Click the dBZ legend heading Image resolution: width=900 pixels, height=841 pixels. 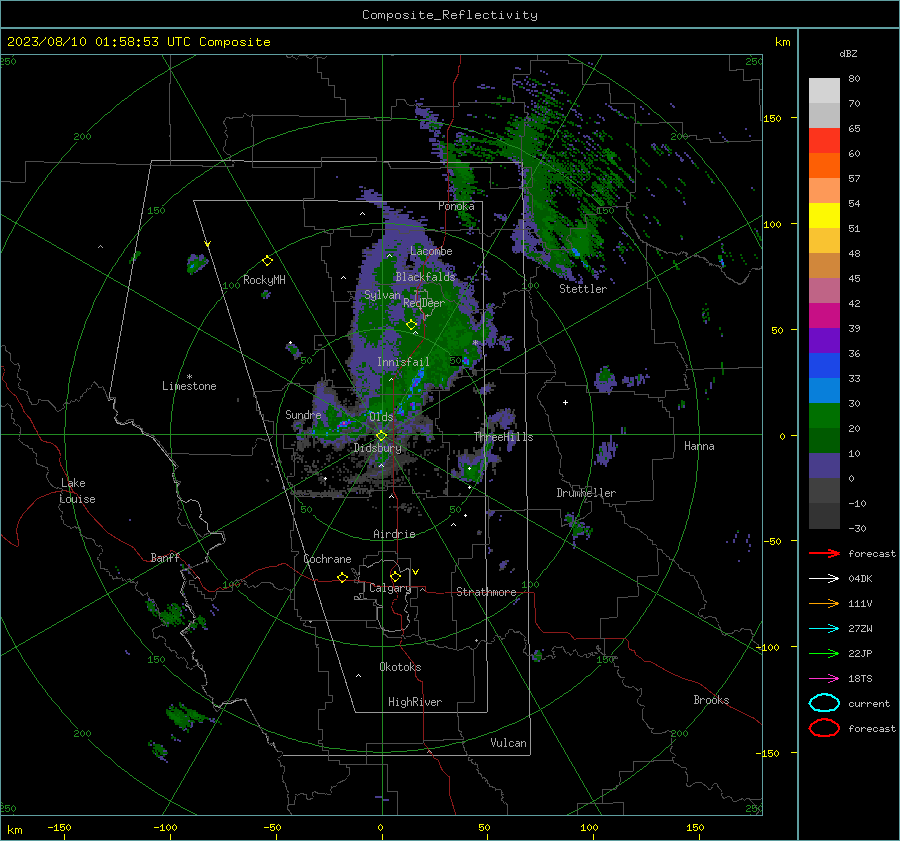click(x=848, y=53)
